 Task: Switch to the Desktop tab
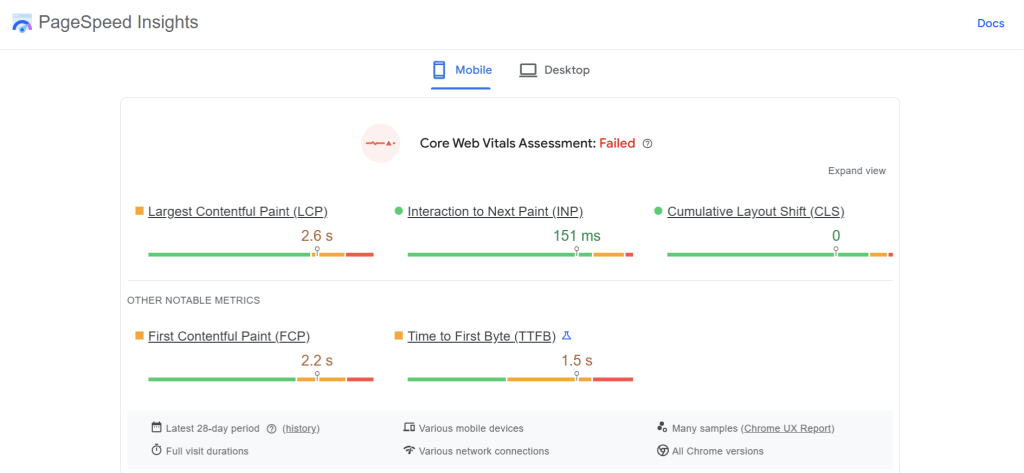pos(554,70)
